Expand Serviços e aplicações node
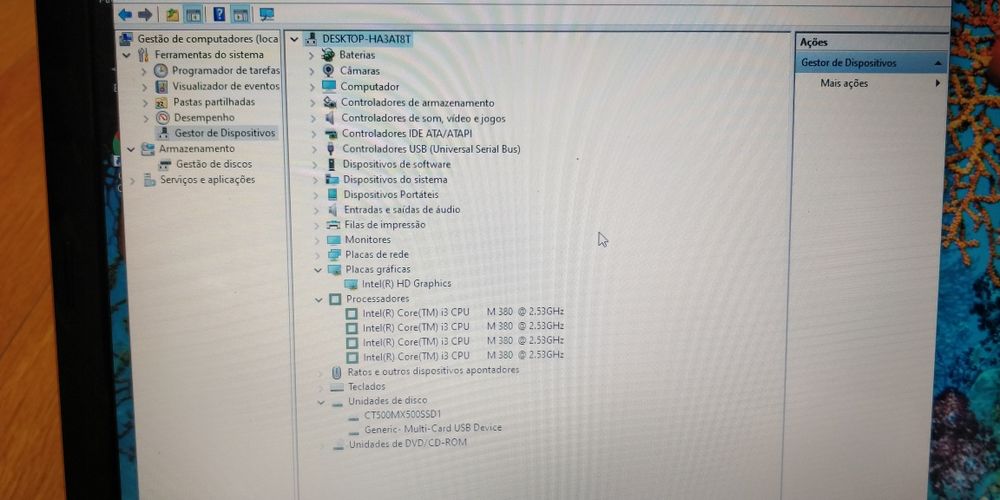 pos(133,180)
